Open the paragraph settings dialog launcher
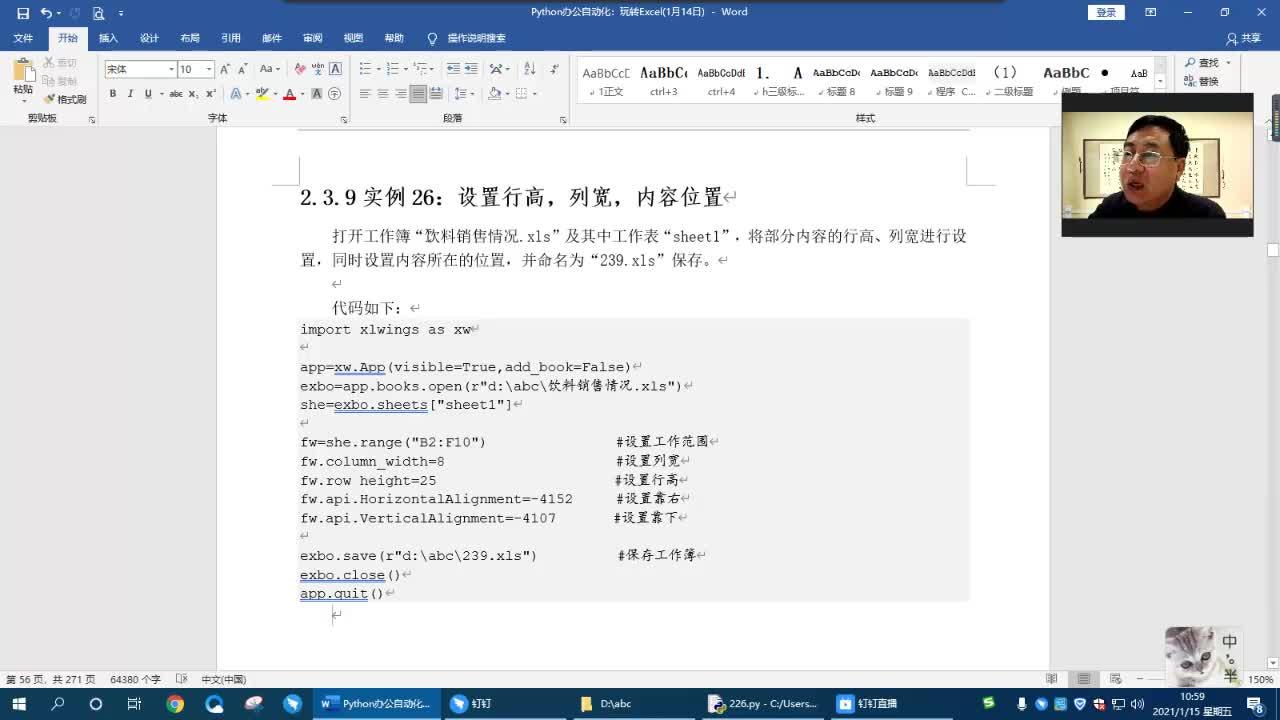 click(x=563, y=119)
